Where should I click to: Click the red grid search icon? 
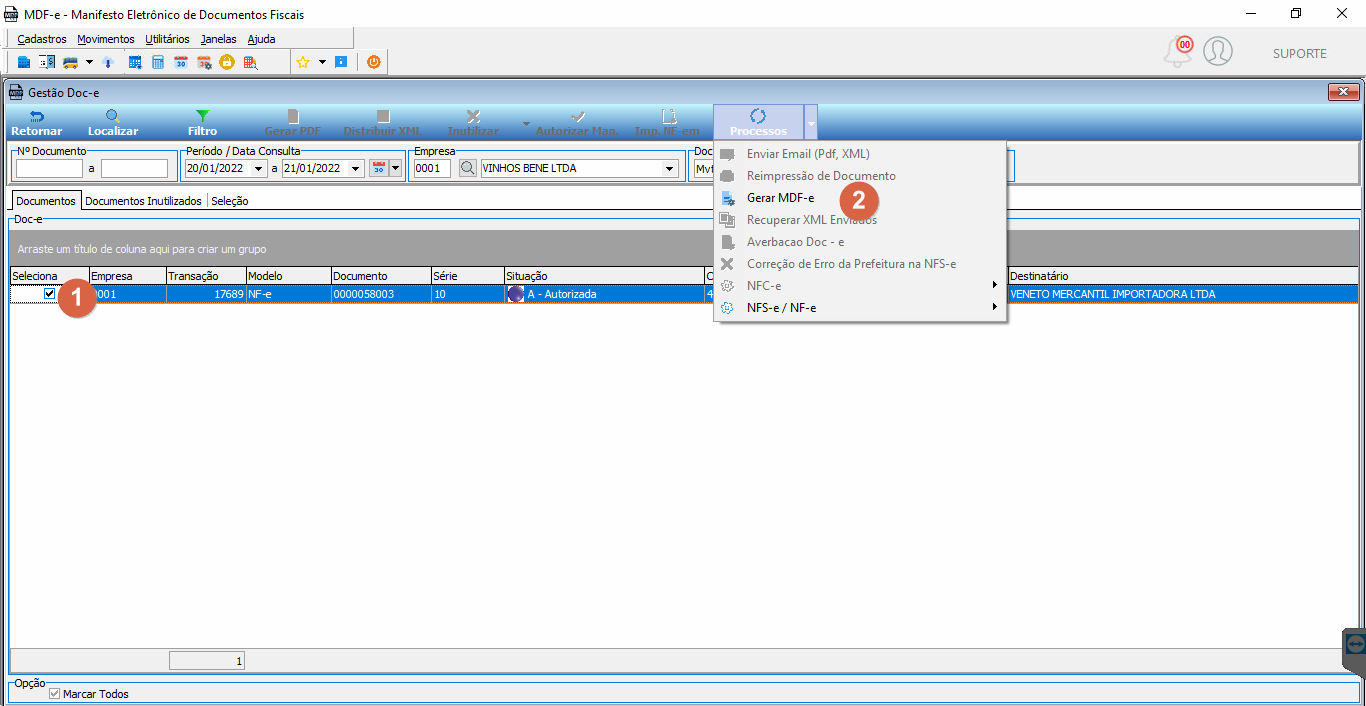[250, 62]
